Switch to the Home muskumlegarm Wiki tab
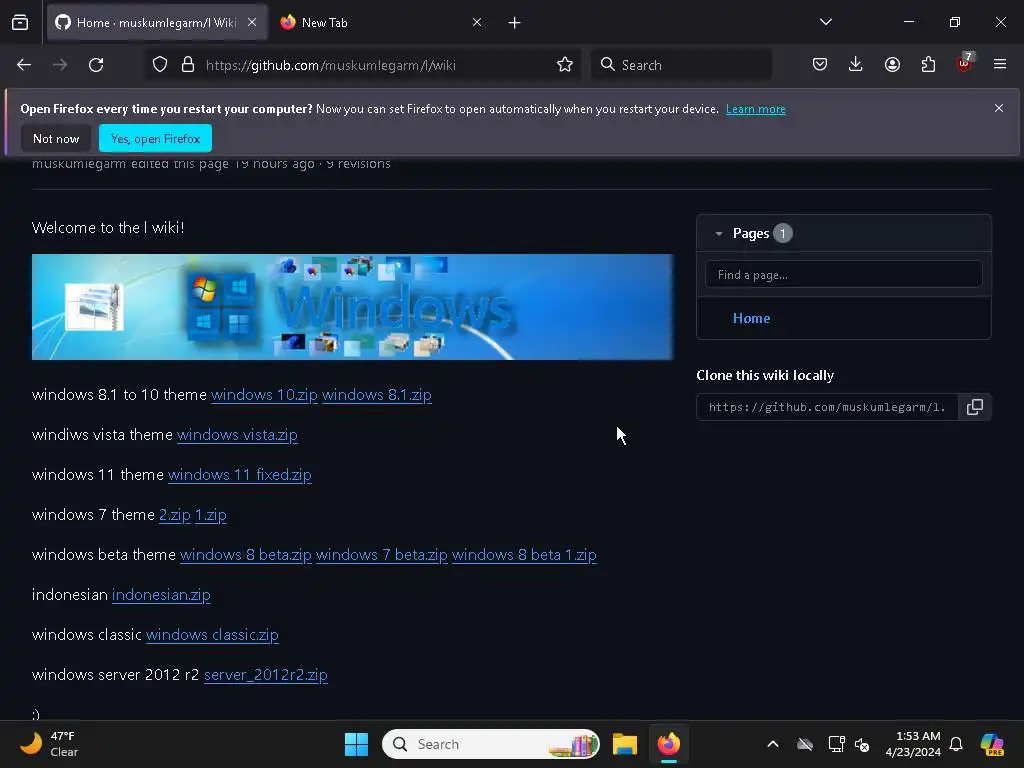 coord(156,23)
